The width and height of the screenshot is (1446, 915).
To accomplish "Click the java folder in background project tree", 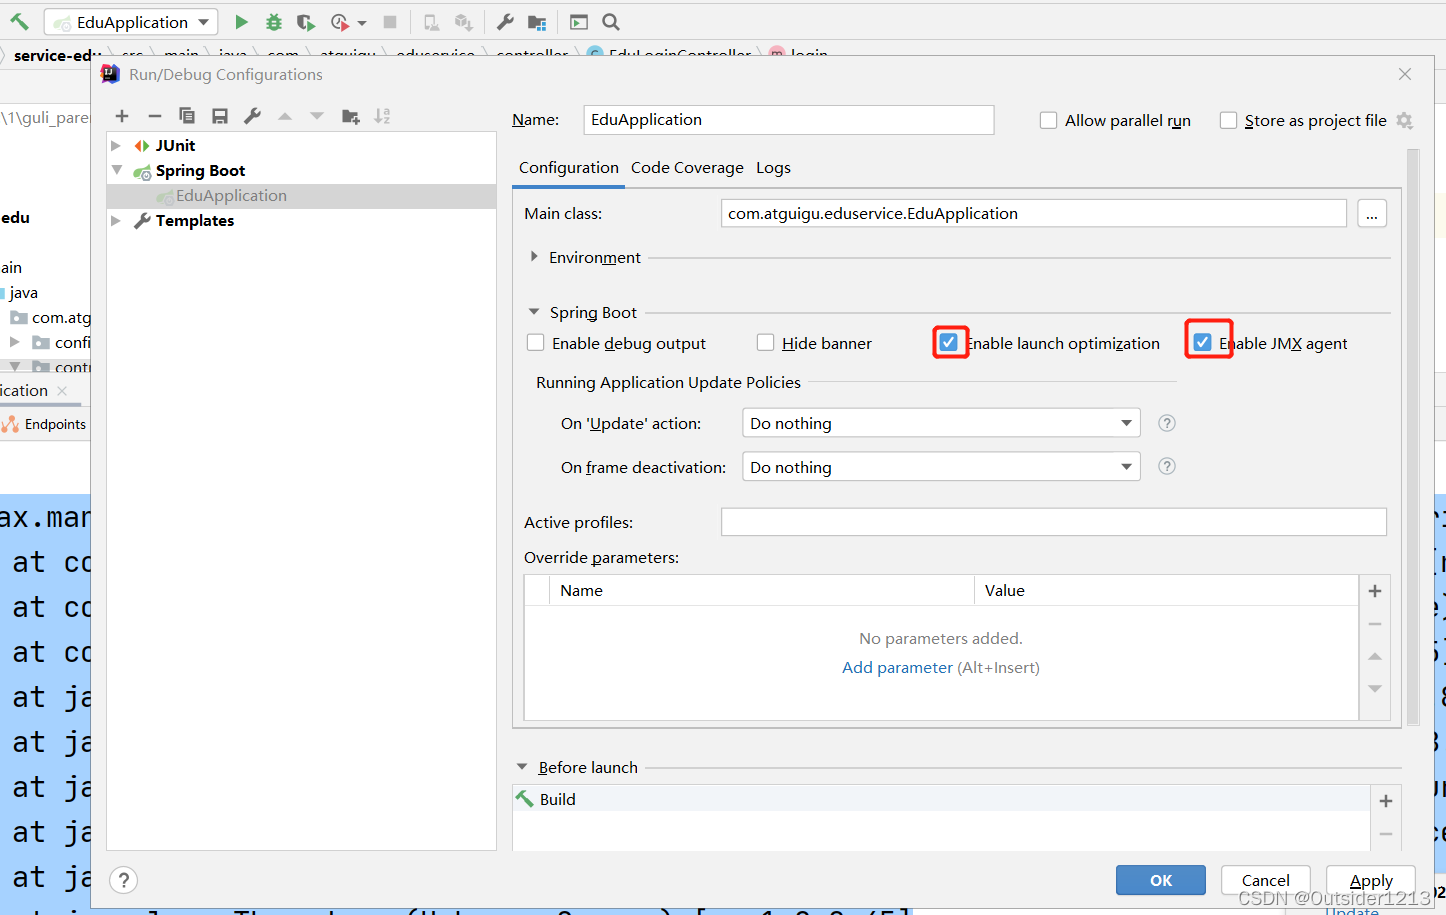I will tap(23, 293).
